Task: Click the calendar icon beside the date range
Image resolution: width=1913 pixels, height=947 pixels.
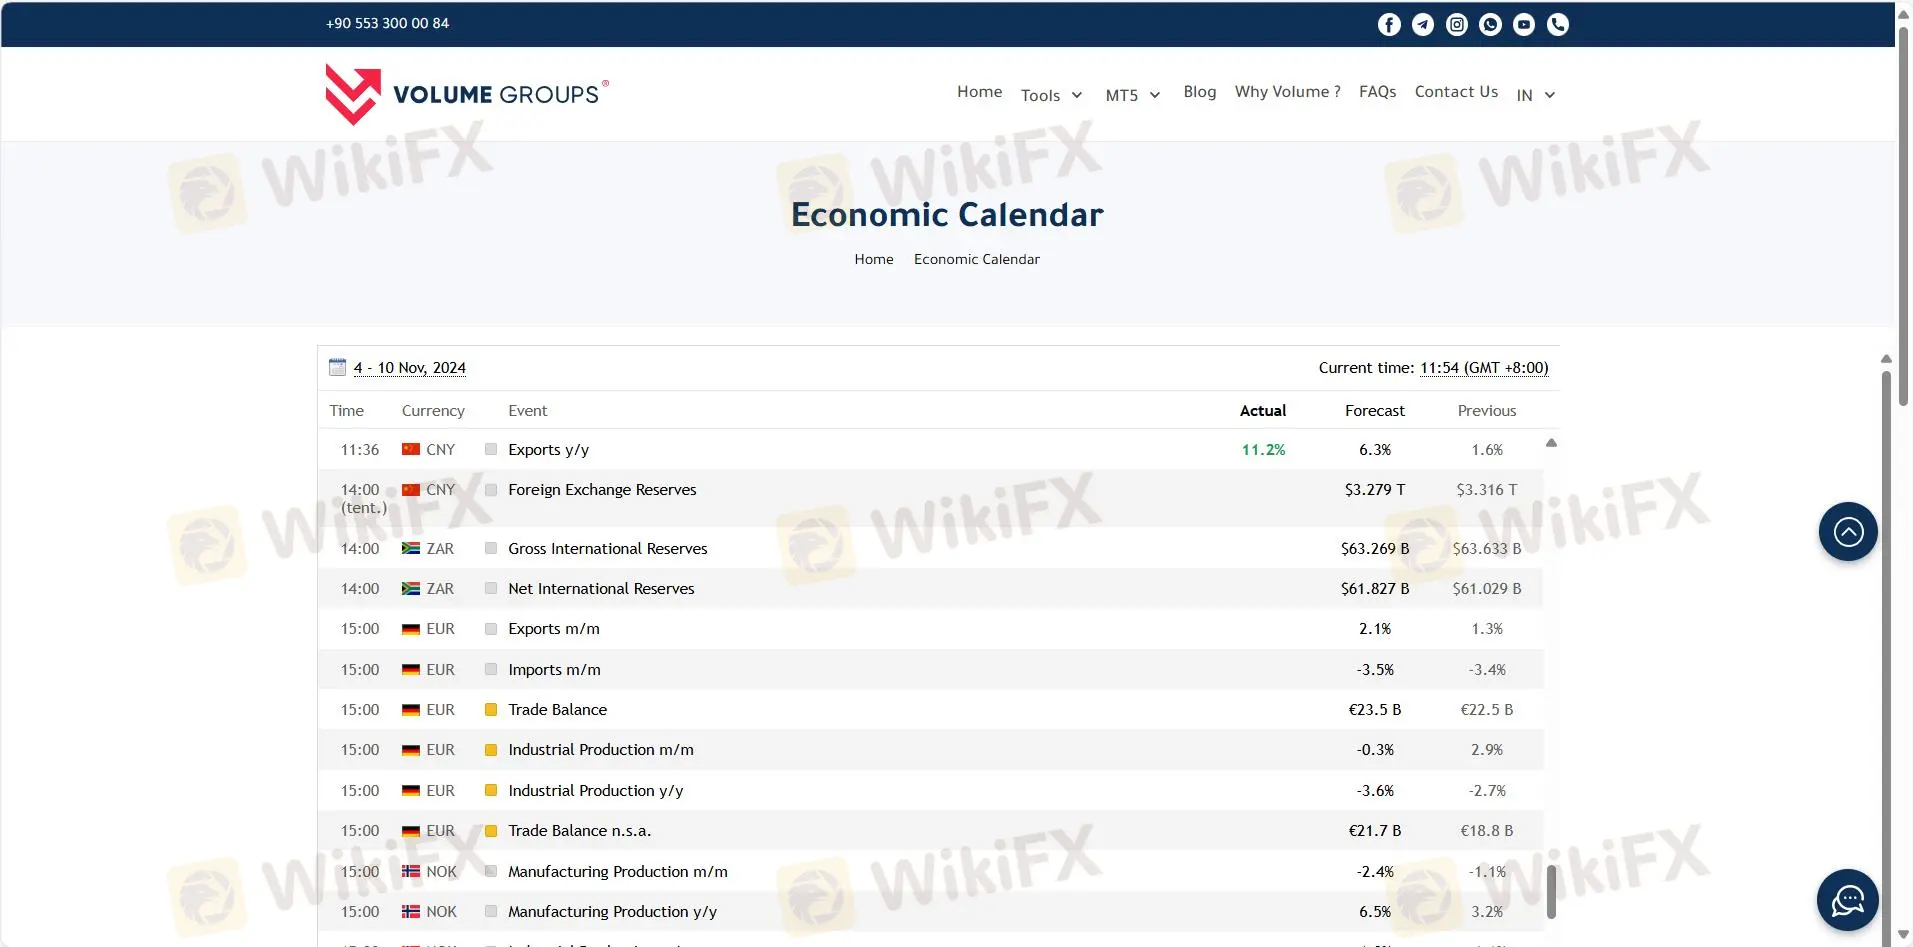Action: coord(337,367)
